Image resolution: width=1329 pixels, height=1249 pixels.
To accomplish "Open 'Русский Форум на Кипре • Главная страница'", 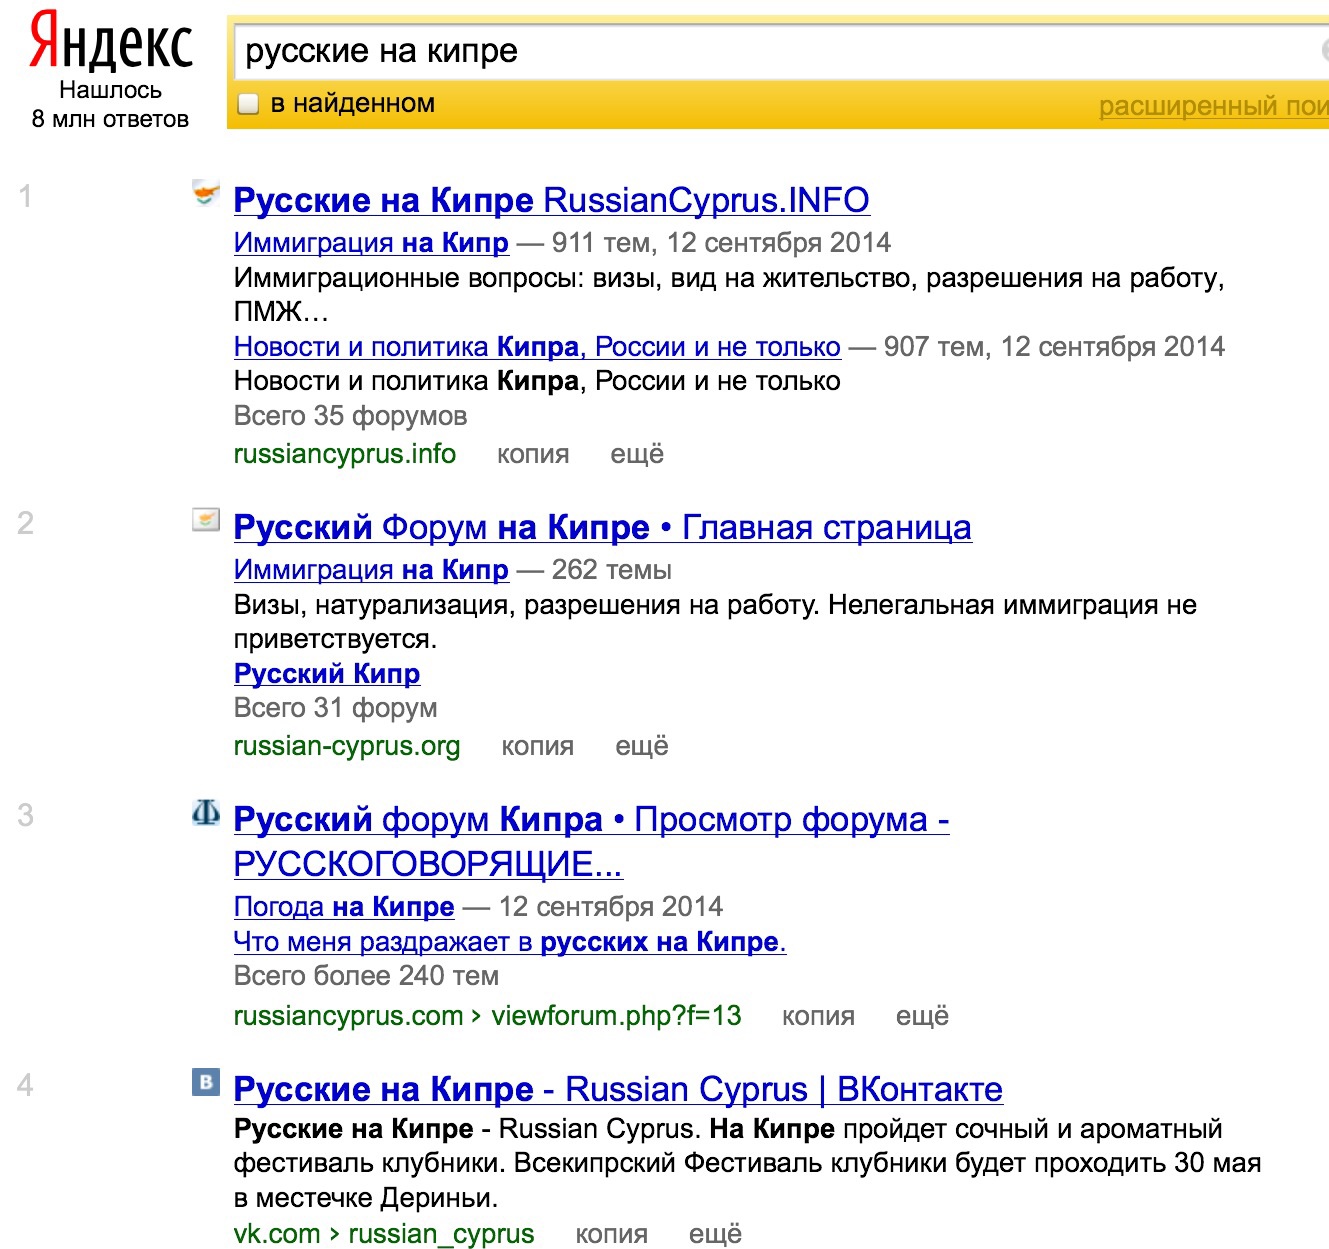I will (602, 527).
